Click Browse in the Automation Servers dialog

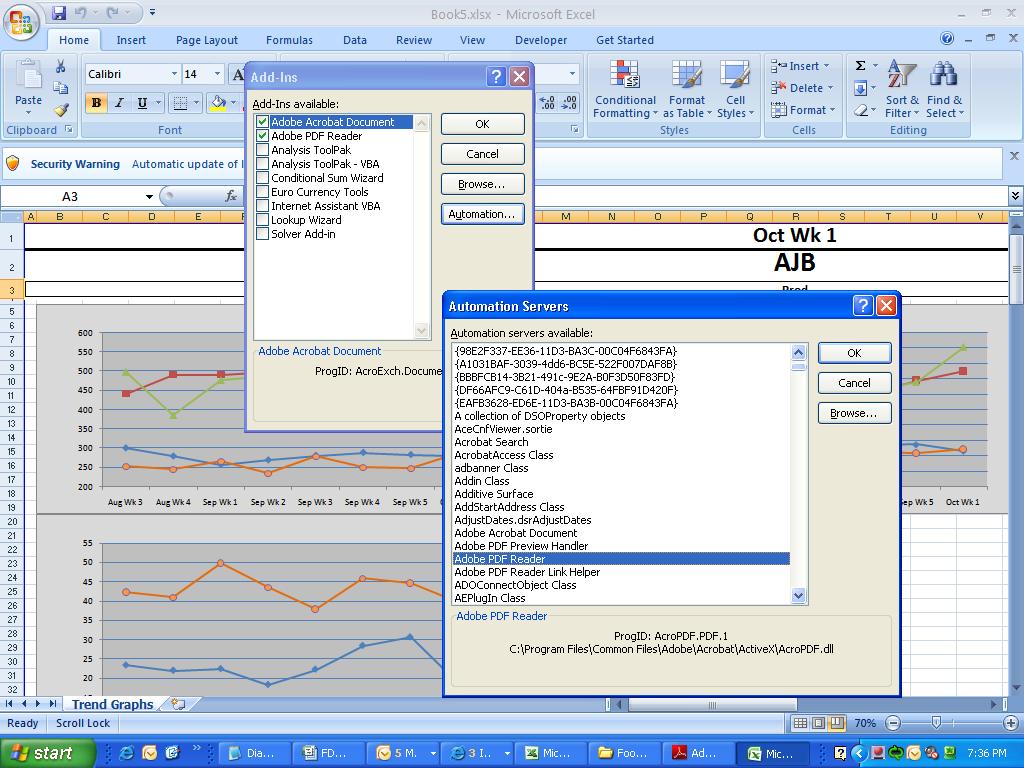coord(854,413)
